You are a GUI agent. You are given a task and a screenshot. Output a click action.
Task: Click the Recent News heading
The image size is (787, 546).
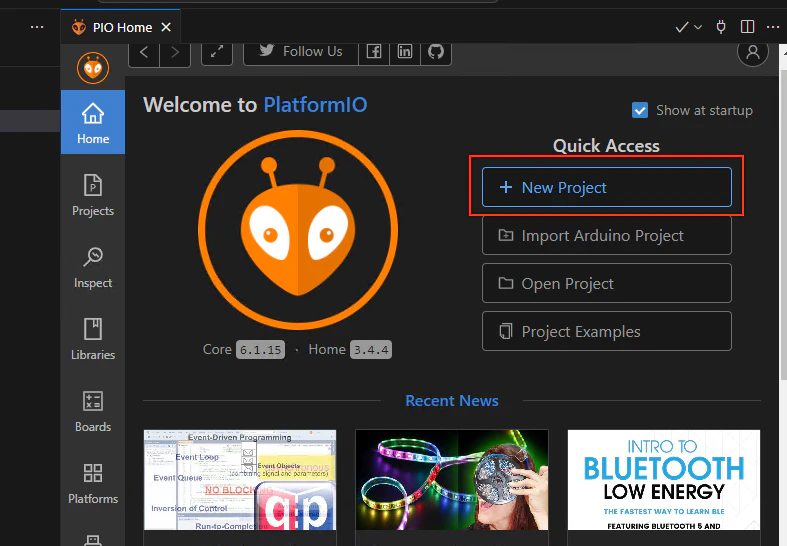(452, 400)
